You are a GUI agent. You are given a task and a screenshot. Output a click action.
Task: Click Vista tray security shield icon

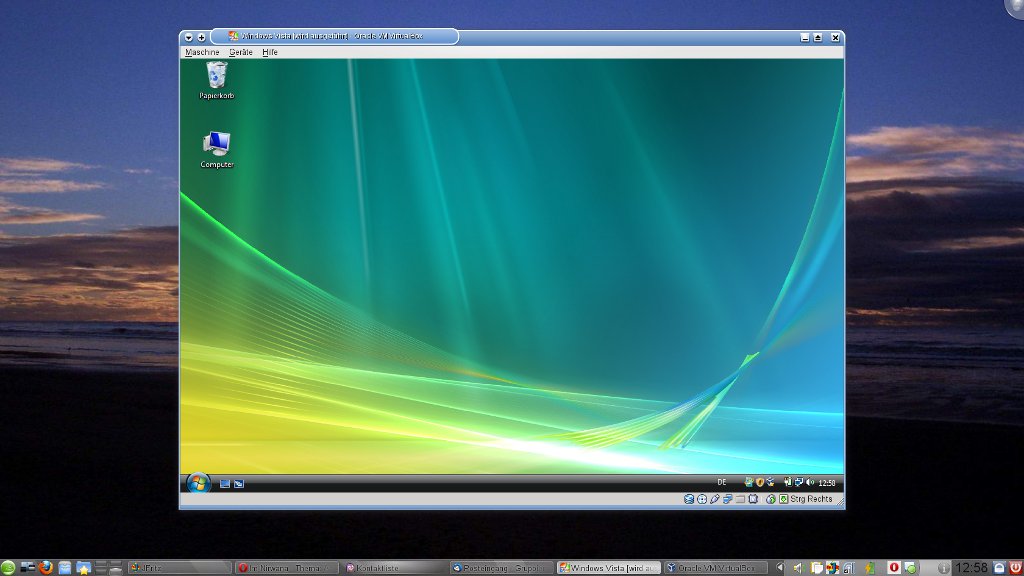coord(760,482)
